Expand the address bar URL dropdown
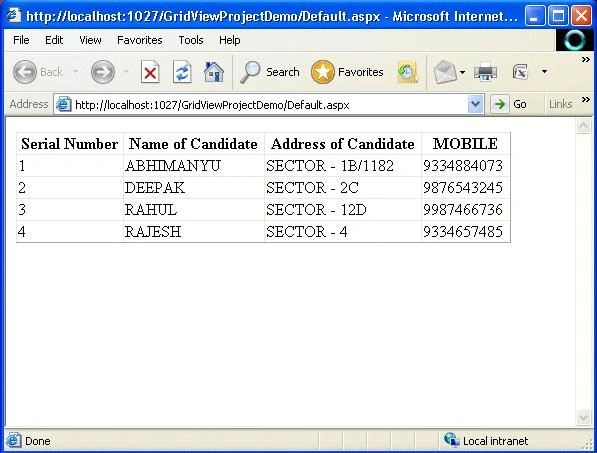The height and width of the screenshot is (453, 597). pos(475,104)
